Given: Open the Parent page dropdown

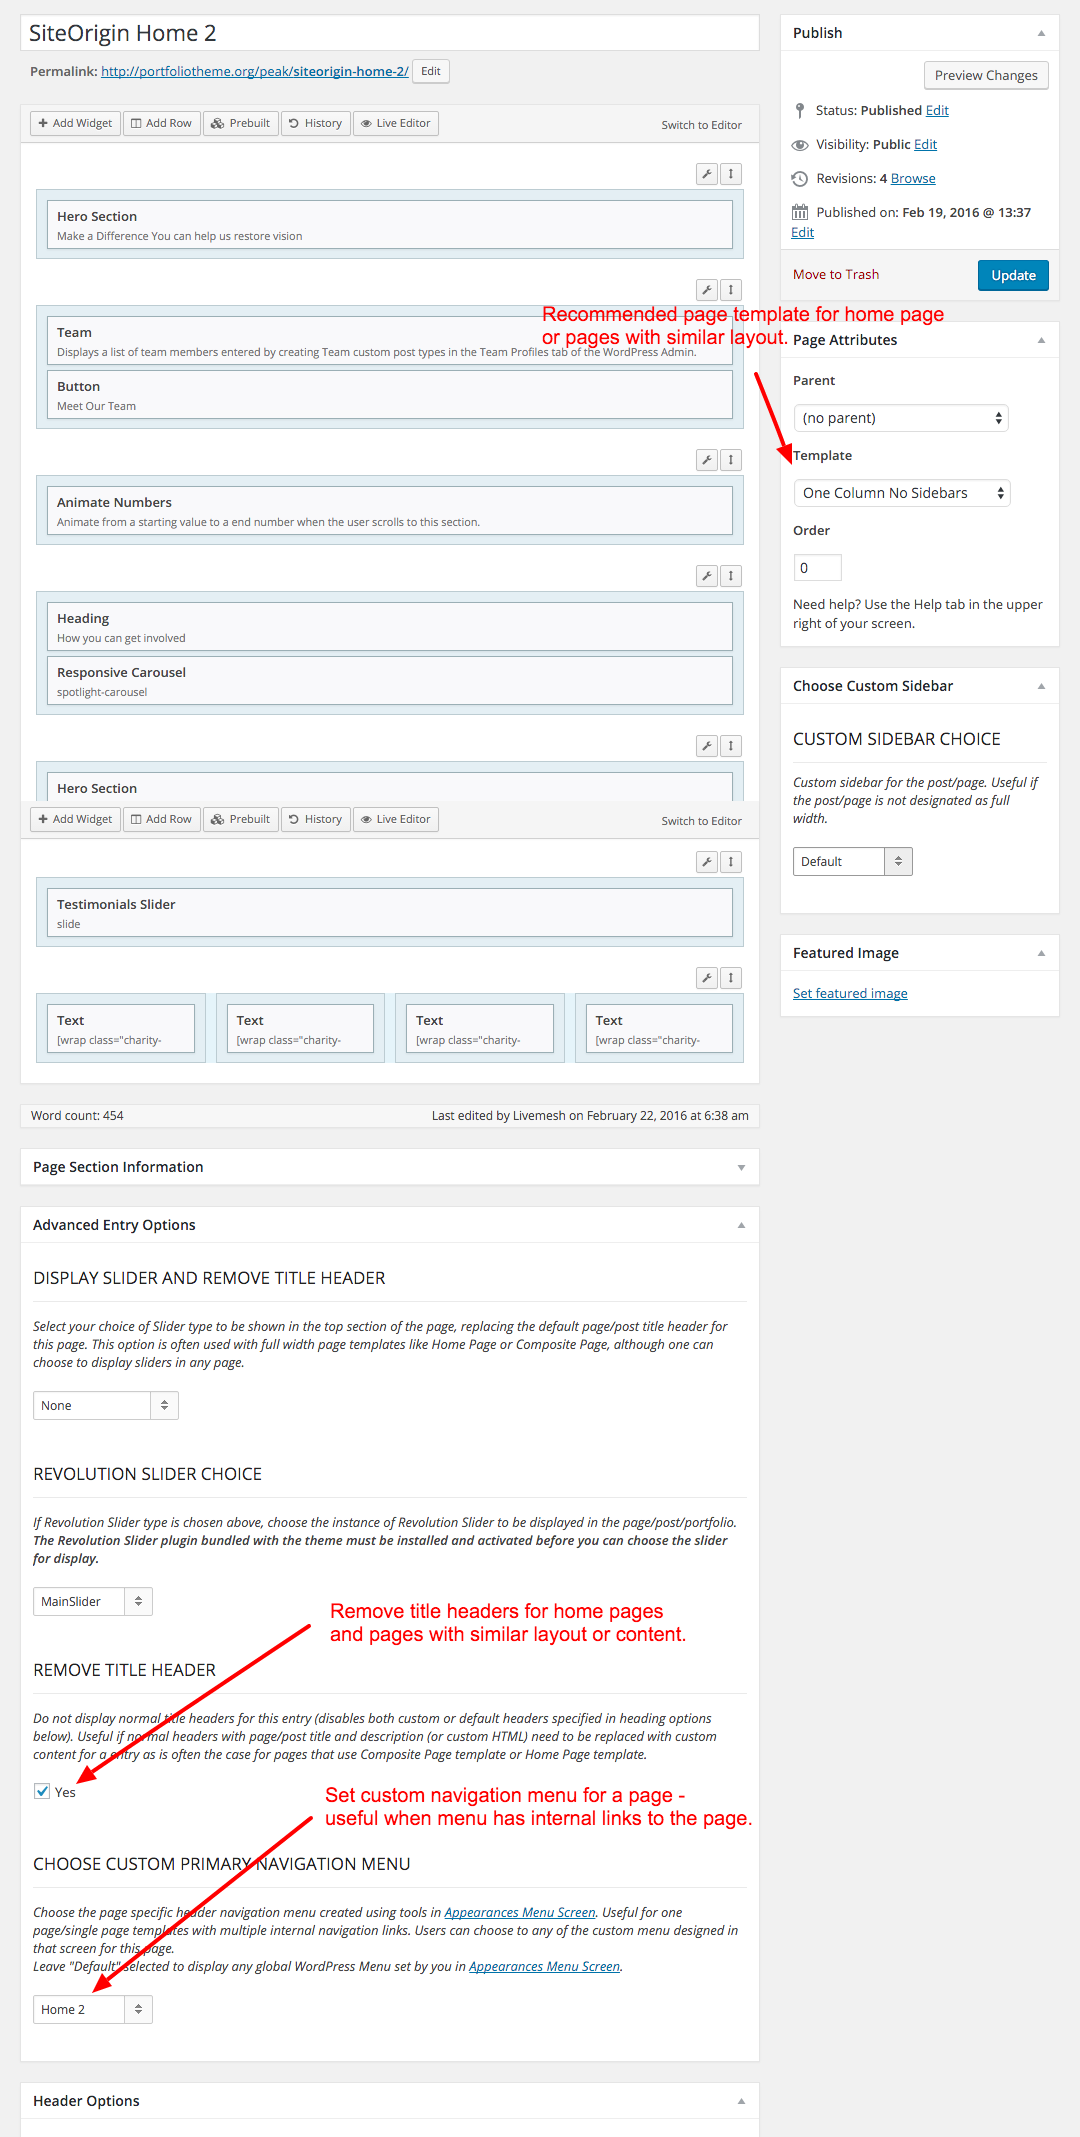Looking at the screenshot, I should pos(900,418).
